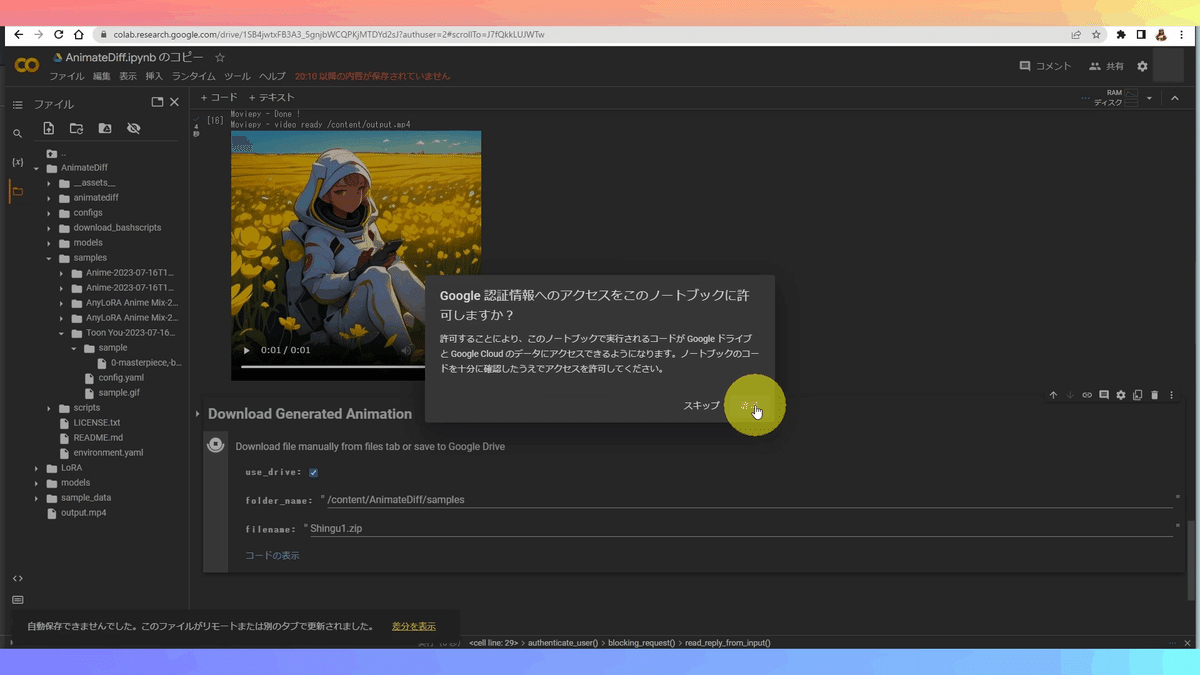Move the cell down with arrow icon
Image resolution: width=1200 pixels, height=675 pixels.
click(x=1070, y=395)
